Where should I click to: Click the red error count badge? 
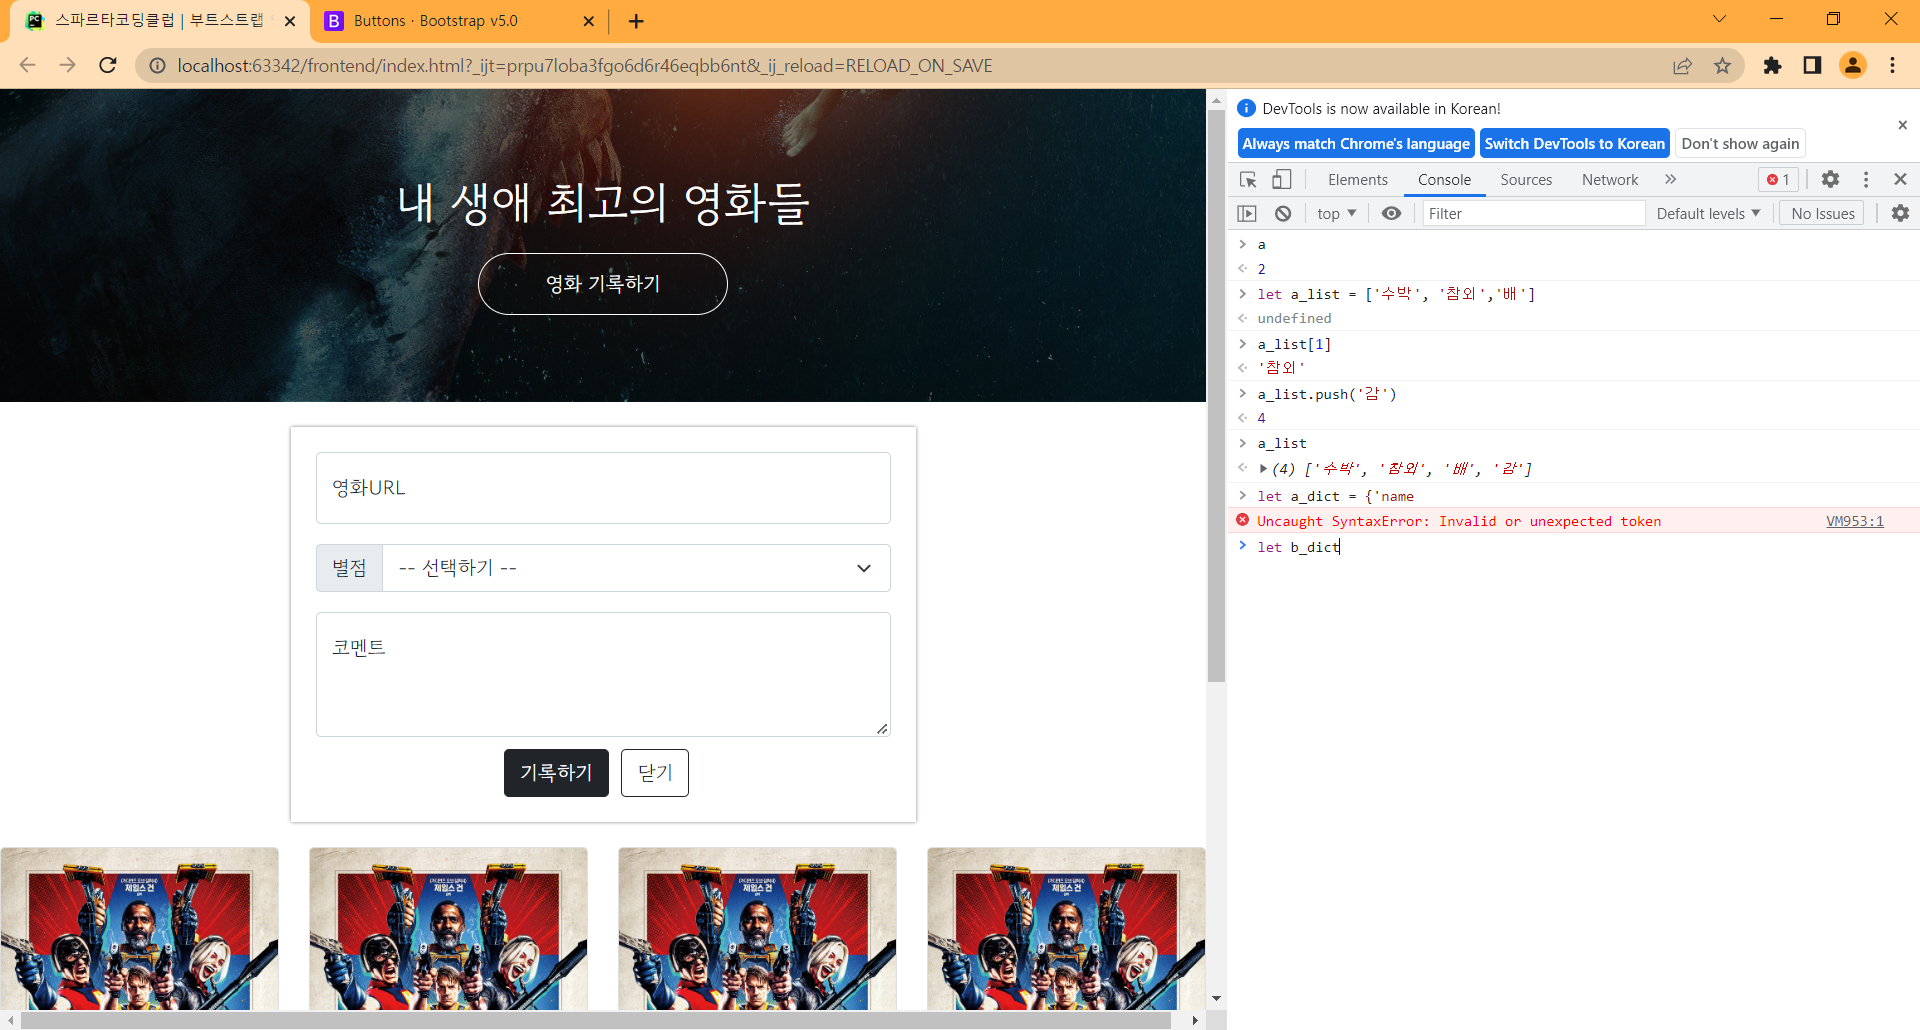tap(1778, 180)
